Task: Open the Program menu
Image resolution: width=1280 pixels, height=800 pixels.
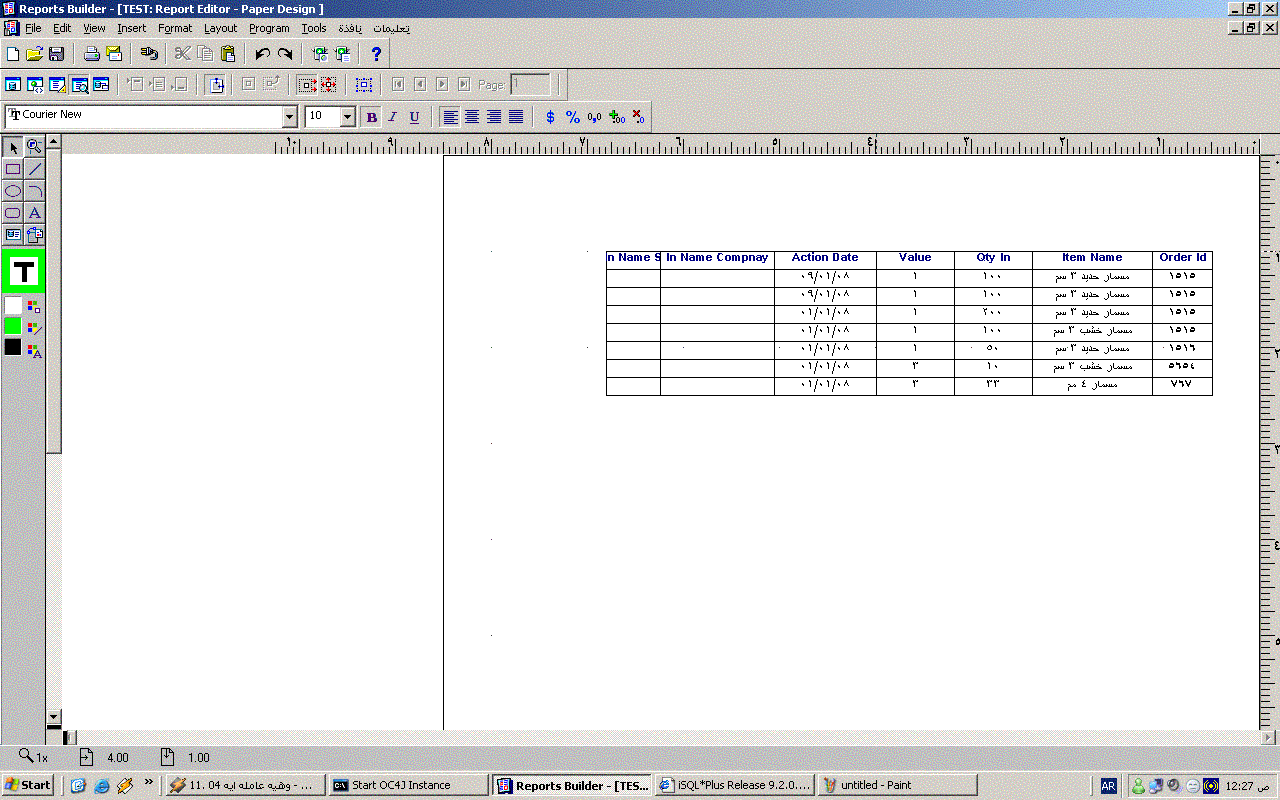Action: [x=269, y=28]
